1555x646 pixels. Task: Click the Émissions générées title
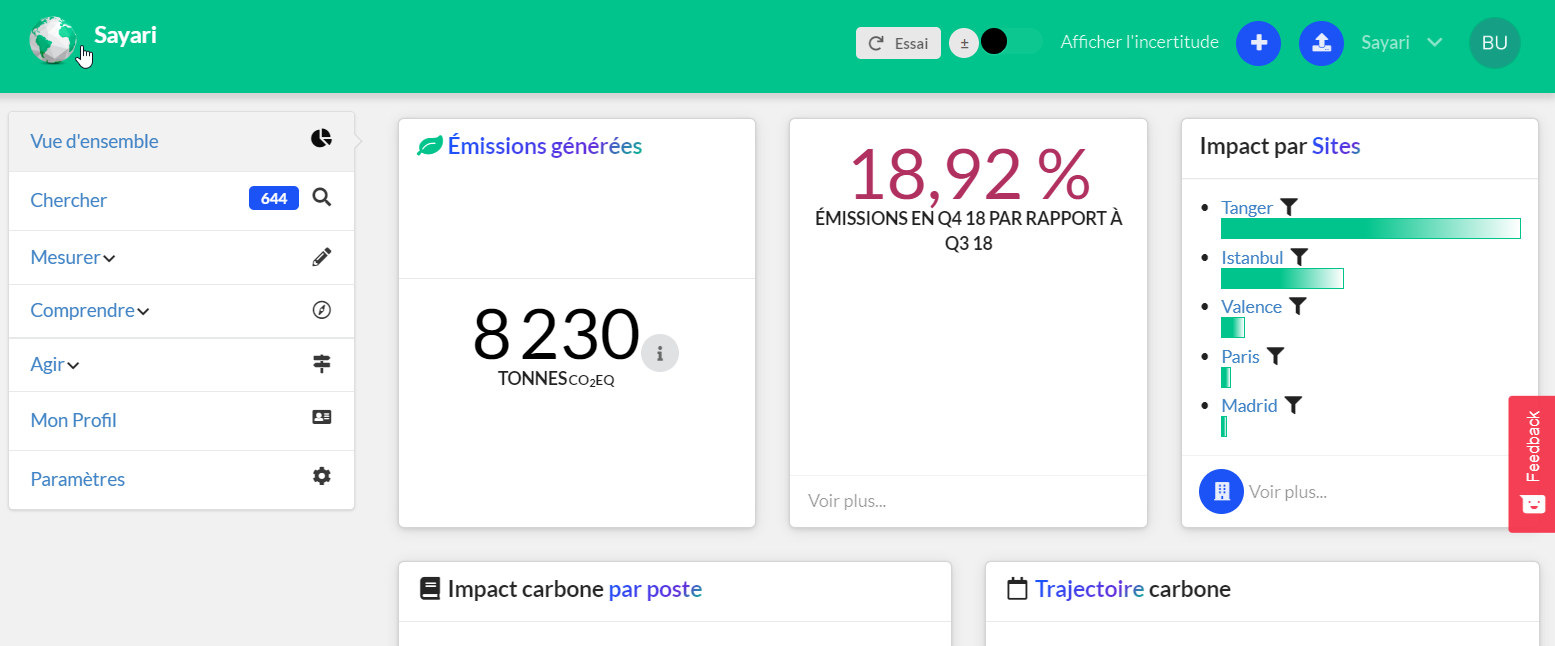pos(545,146)
